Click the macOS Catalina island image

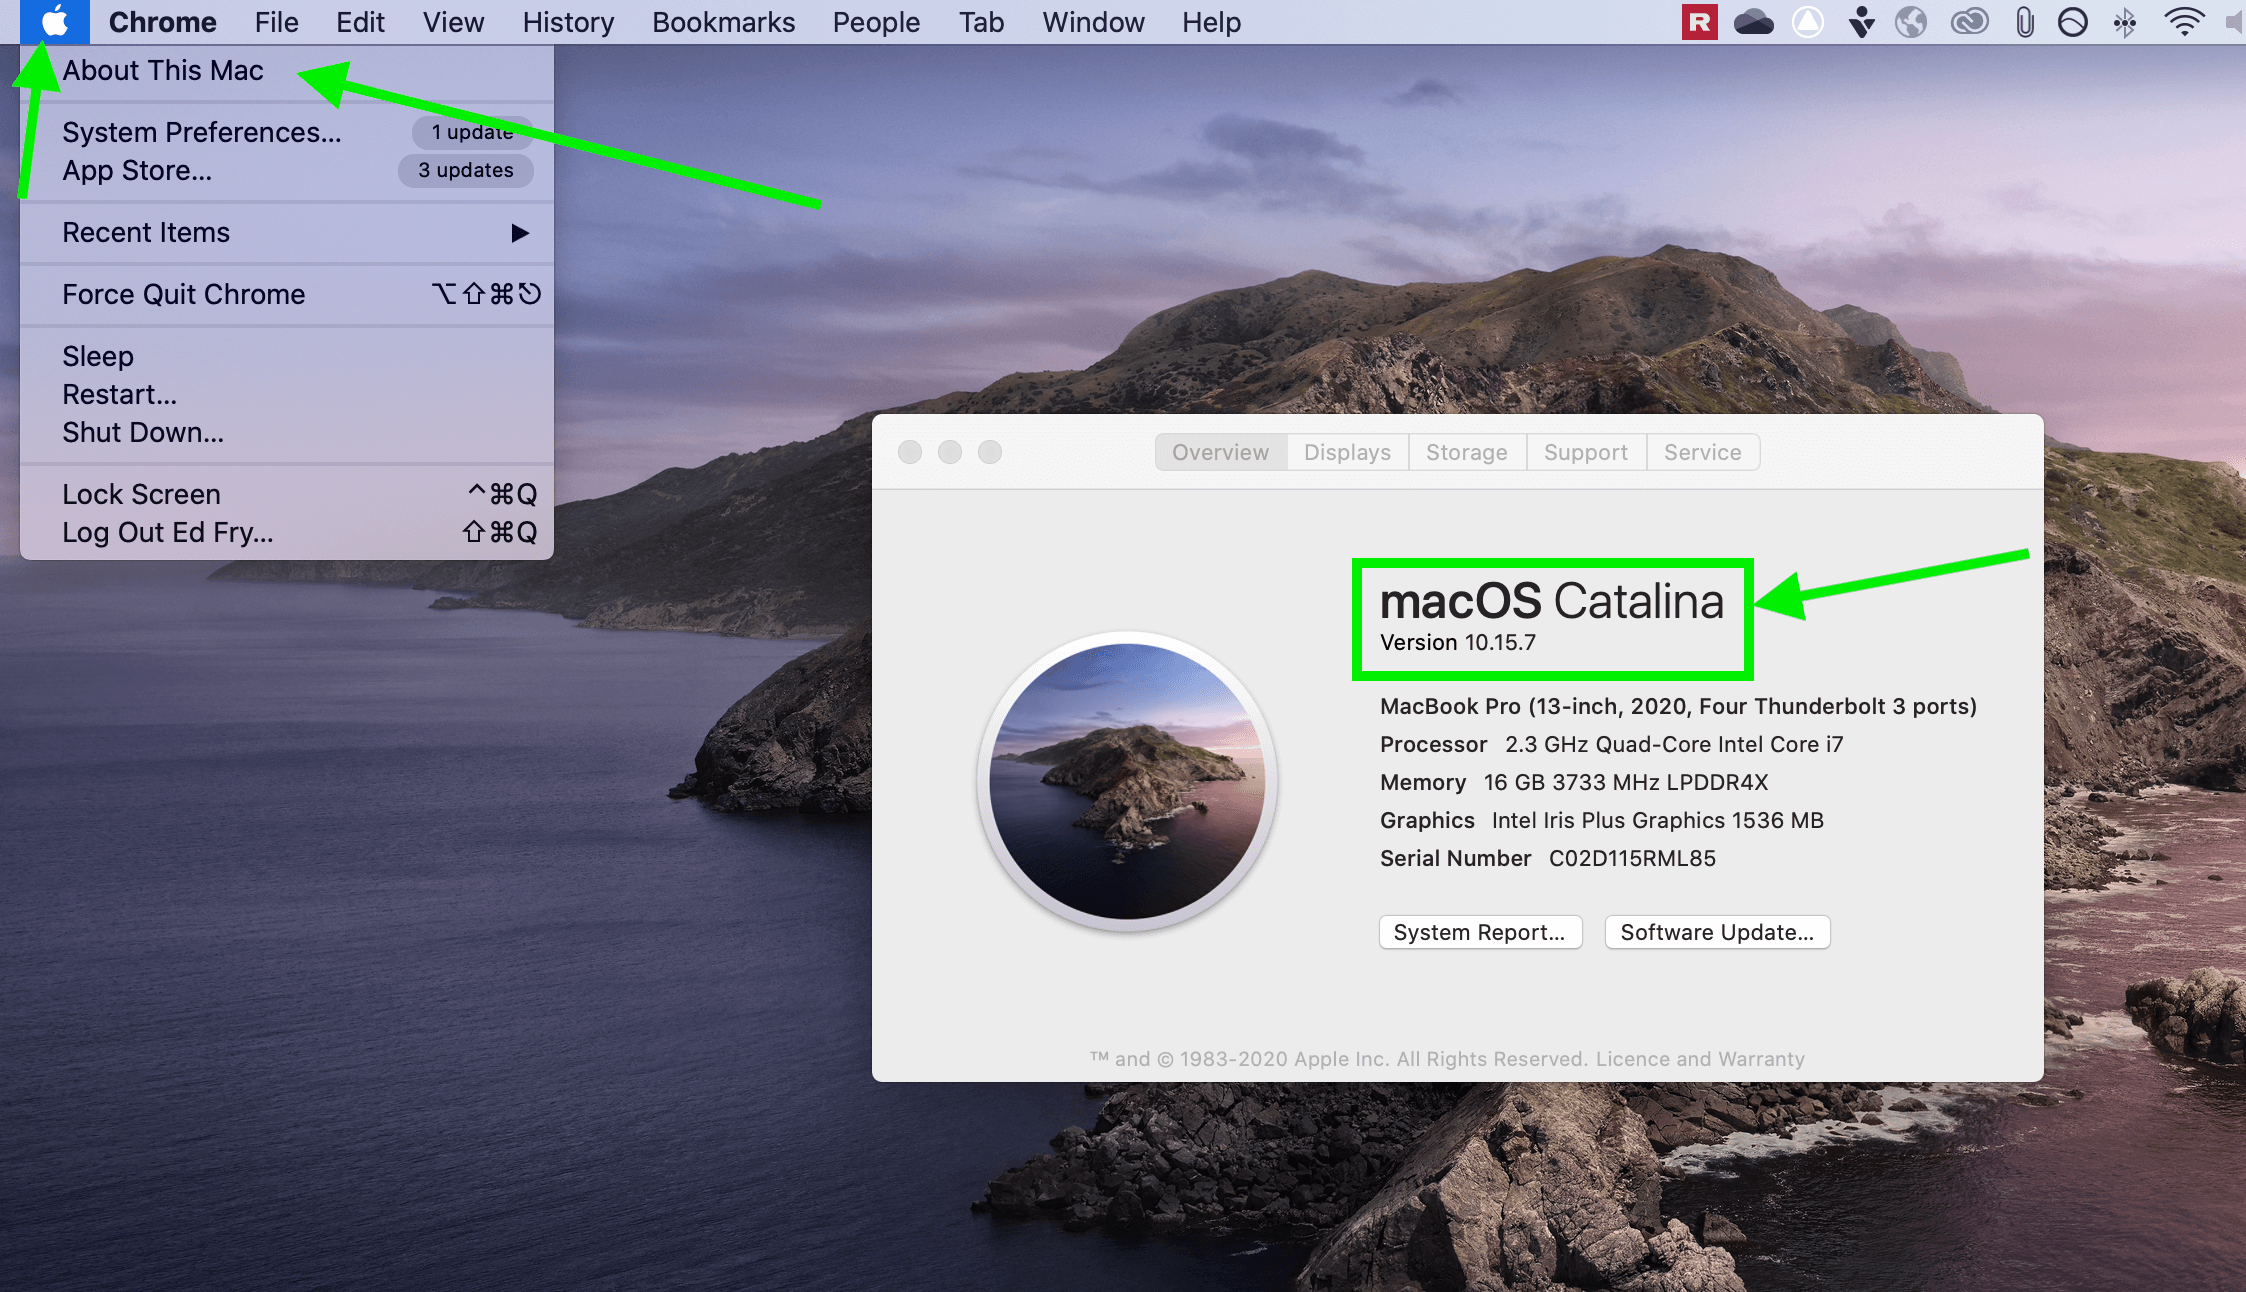point(1127,781)
